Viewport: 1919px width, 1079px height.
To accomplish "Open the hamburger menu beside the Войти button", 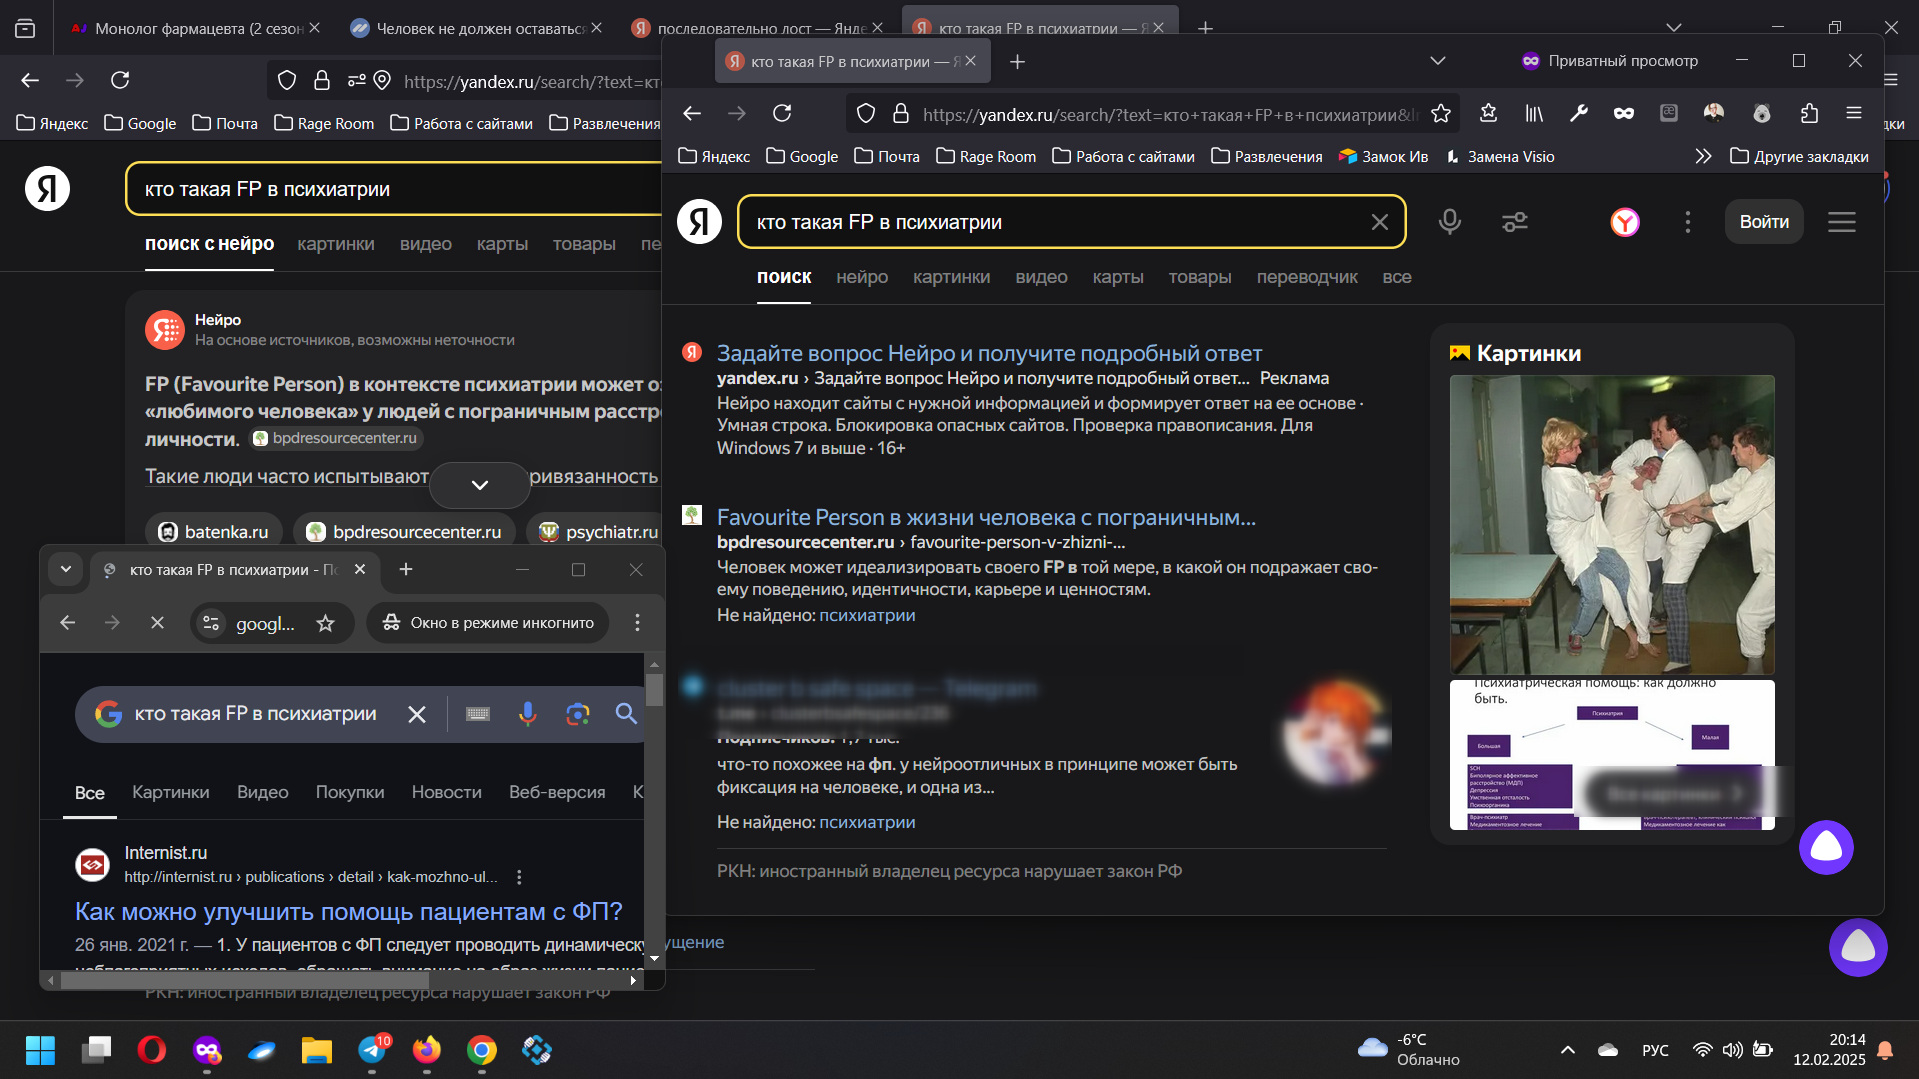I will coord(1842,222).
